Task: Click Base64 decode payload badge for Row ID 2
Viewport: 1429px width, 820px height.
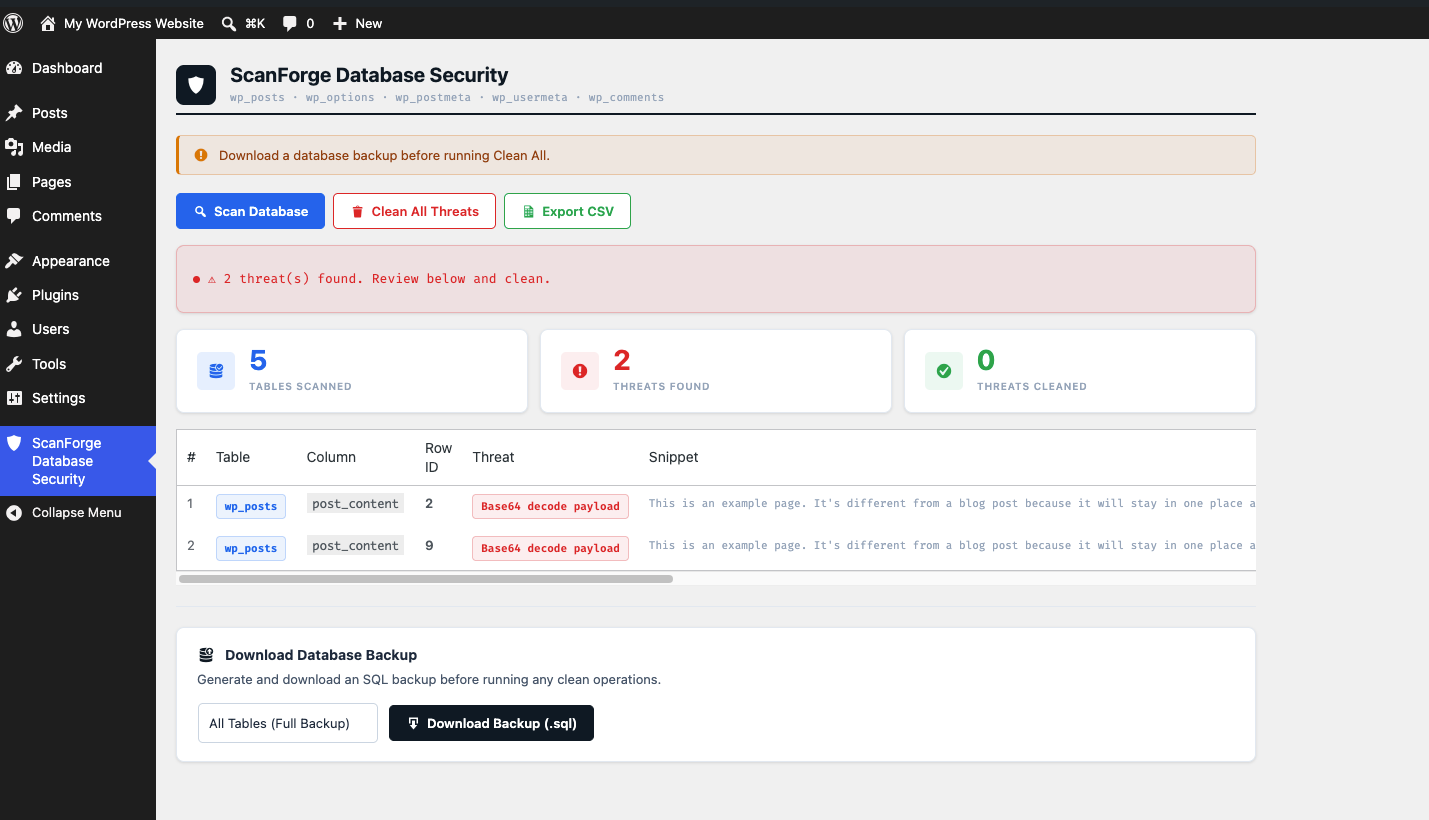Action: [x=550, y=506]
